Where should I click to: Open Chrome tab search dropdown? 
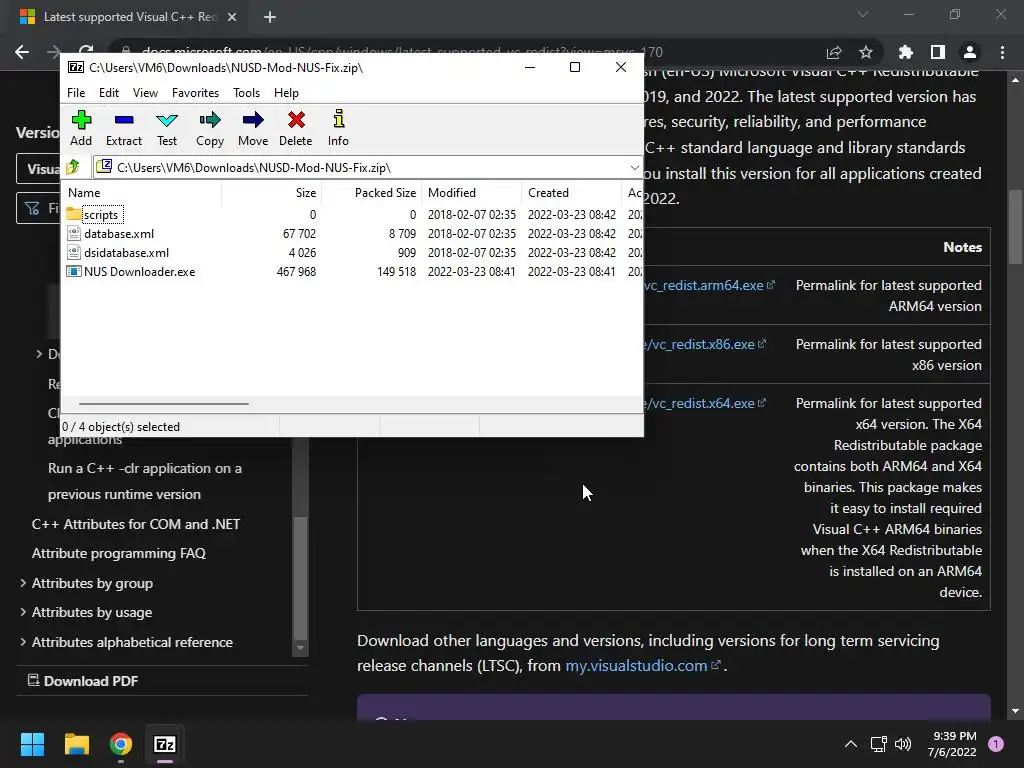[863, 14]
